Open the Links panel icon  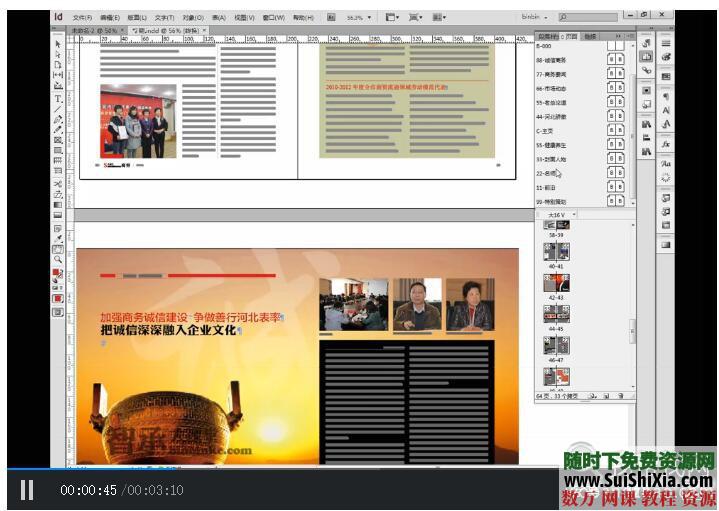point(646,70)
